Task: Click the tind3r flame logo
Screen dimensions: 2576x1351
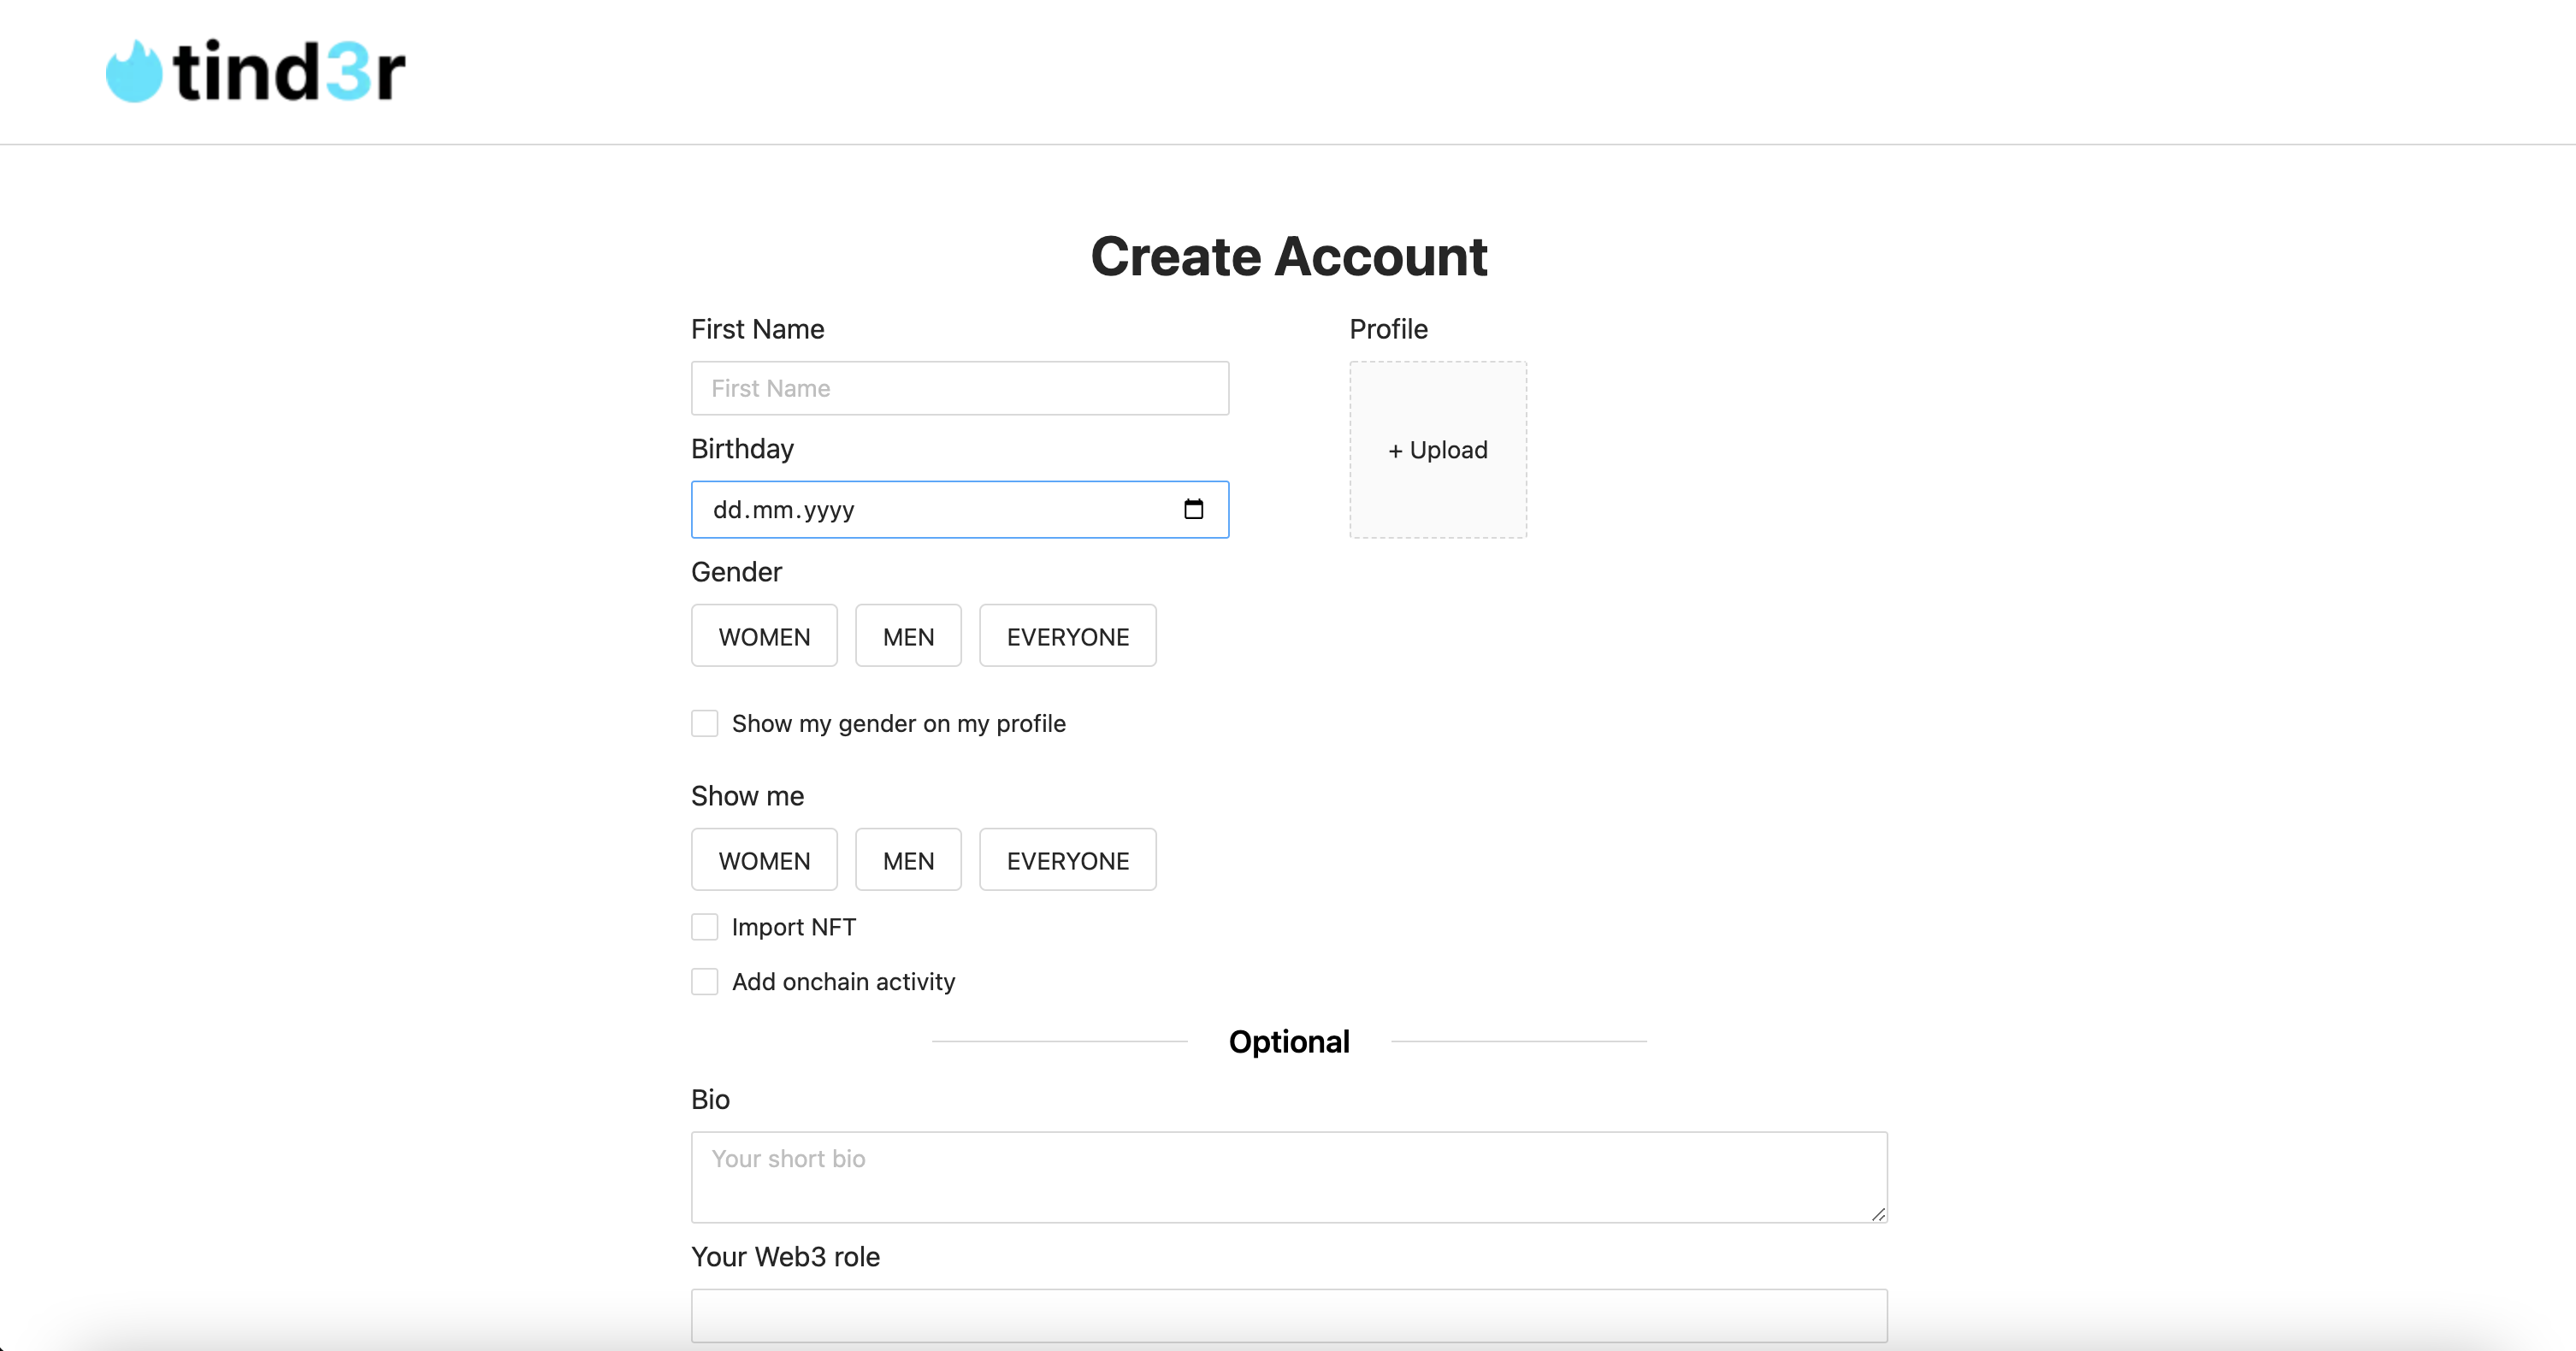Action: click(x=133, y=71)
